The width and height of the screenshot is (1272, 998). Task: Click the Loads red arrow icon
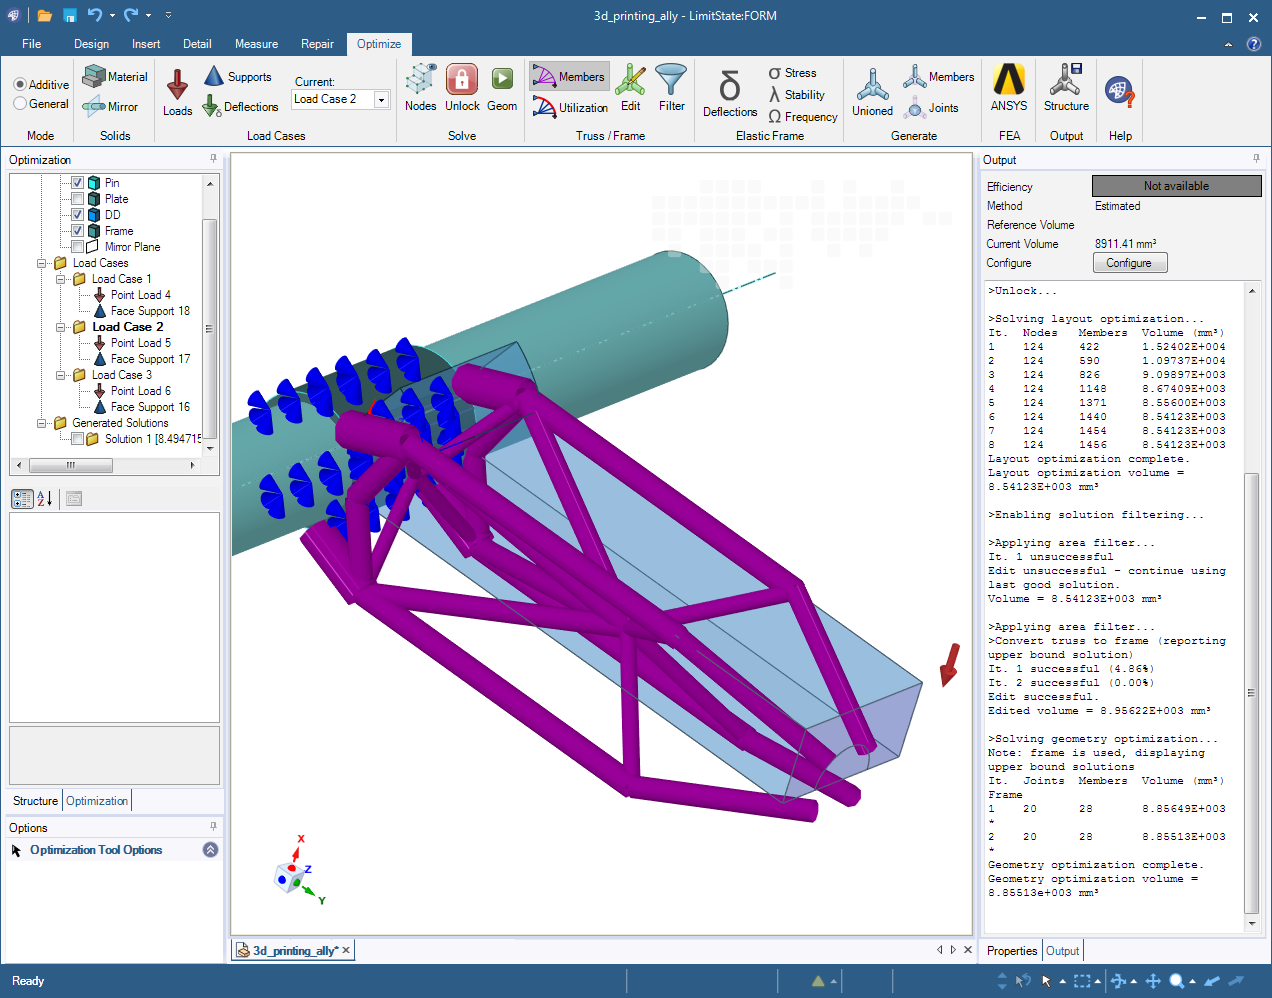pyautogui.click(x=177, y=84)
